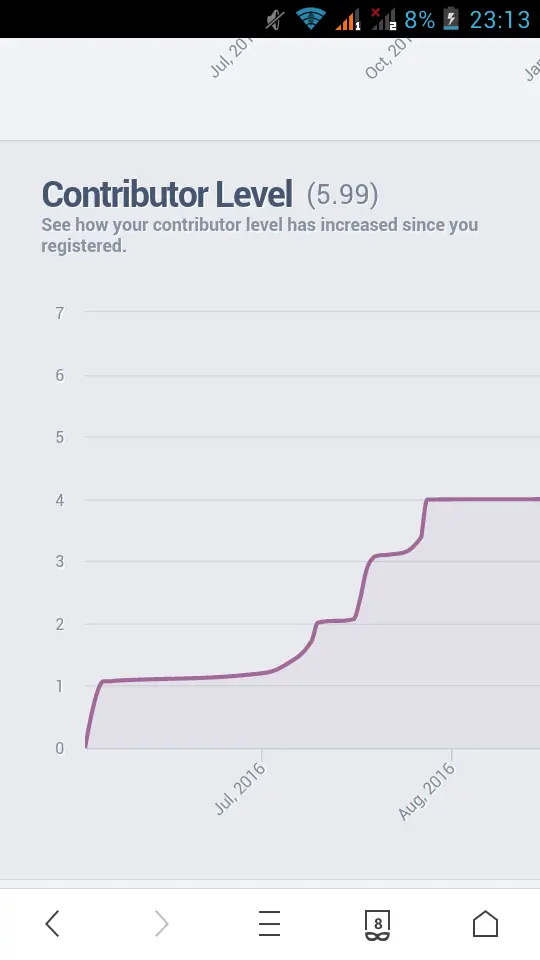This screenshot has height=960, width=540.
Task: Tap the SIM 1 signal strength icon
Action: point(348,20)
